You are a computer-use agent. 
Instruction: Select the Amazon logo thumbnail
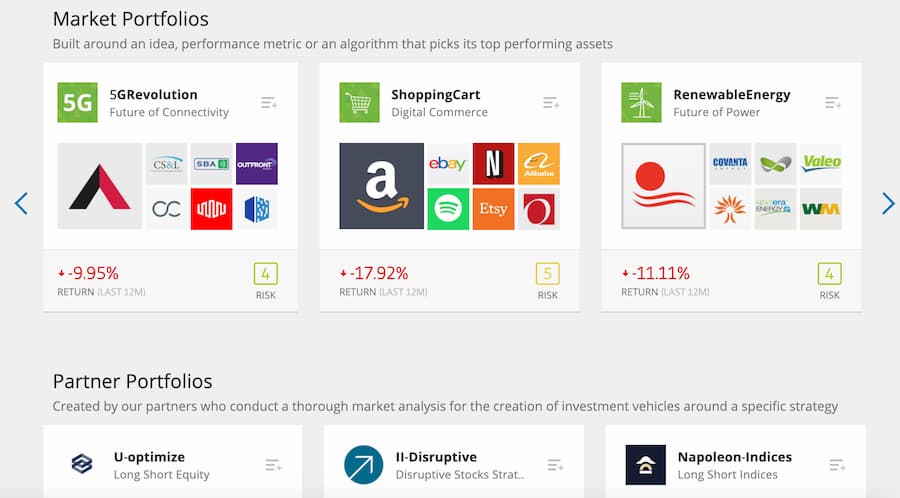click(x=382, y=186)
